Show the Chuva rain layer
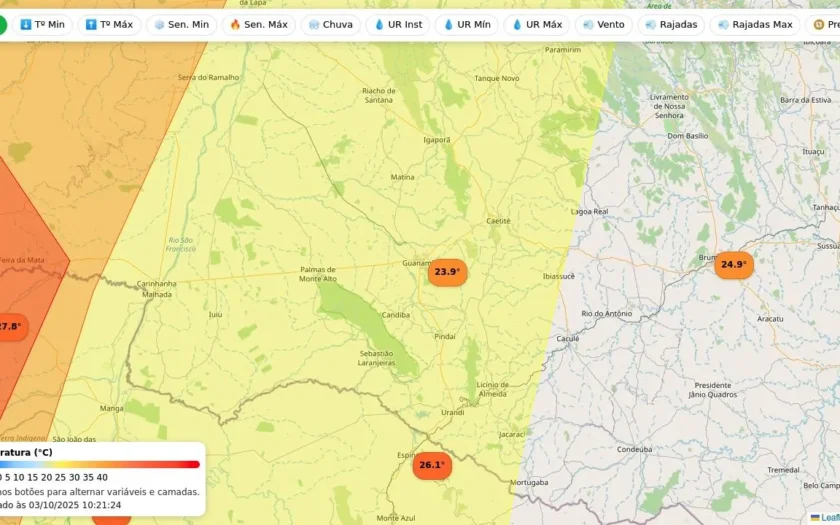The width and height of the screenshot is (840, 525). [x=331, y=25]
